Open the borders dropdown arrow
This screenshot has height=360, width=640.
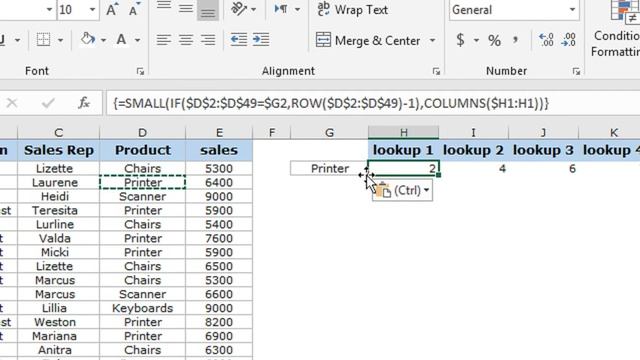click(x=60, y=40)
